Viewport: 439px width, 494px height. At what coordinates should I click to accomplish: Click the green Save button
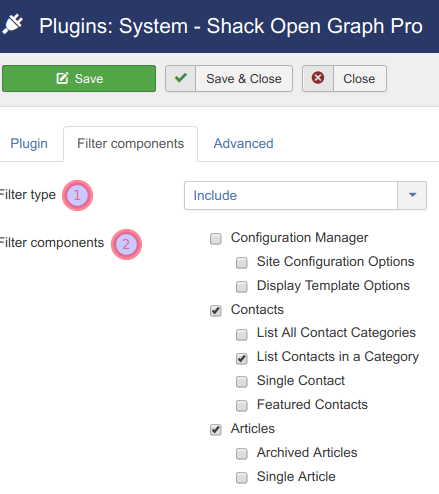click(x=79, y=79)
